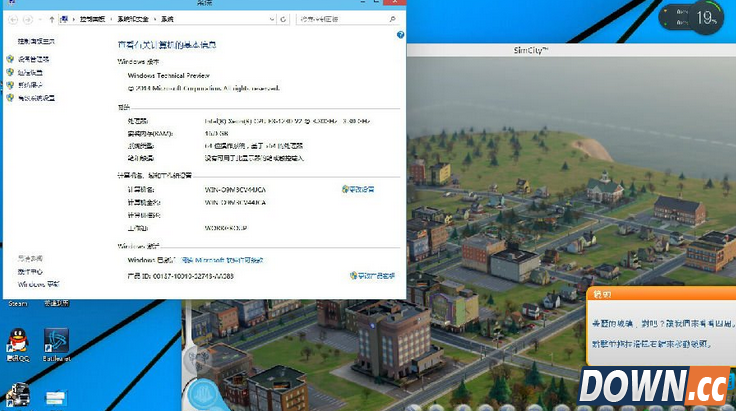Open the Windows Update link in the bottom-left sidebar

point(38,284)
